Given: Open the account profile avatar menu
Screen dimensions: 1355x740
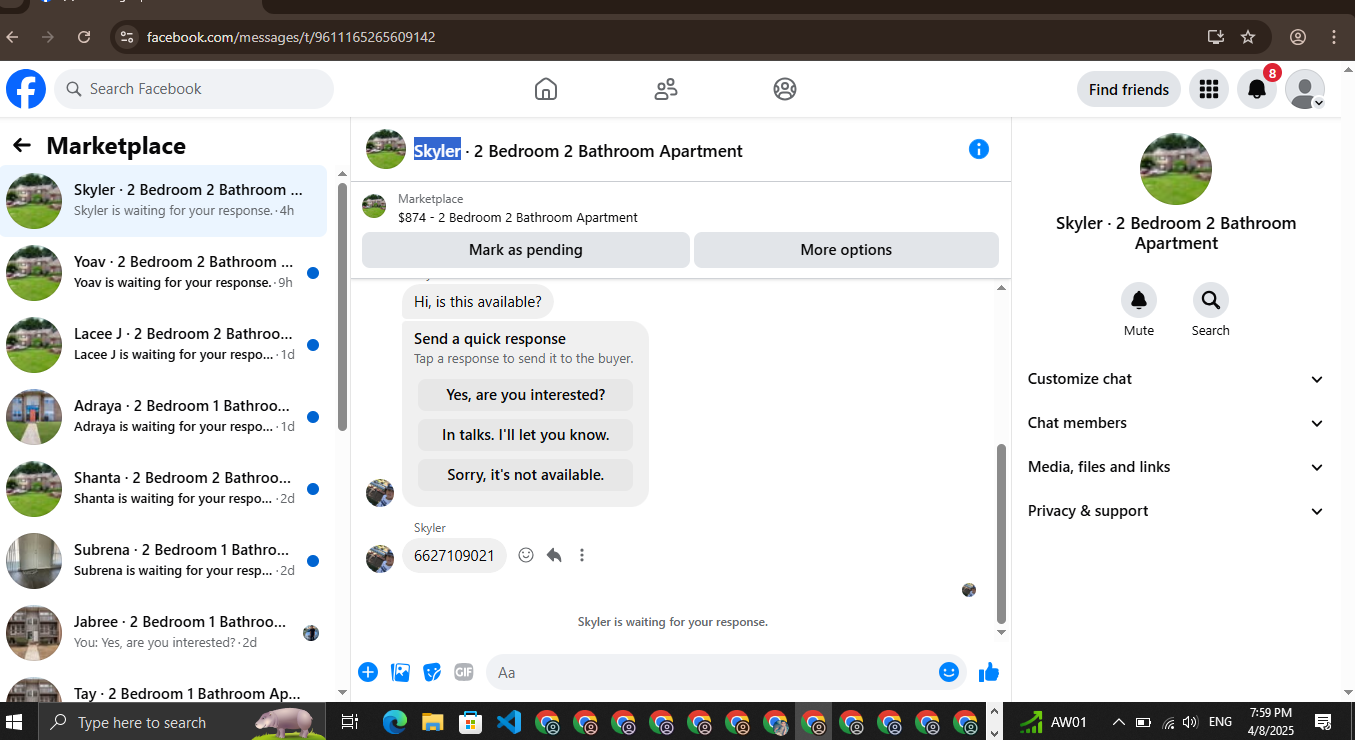Looking at the screenshot, I should [x=1305, y=89].
